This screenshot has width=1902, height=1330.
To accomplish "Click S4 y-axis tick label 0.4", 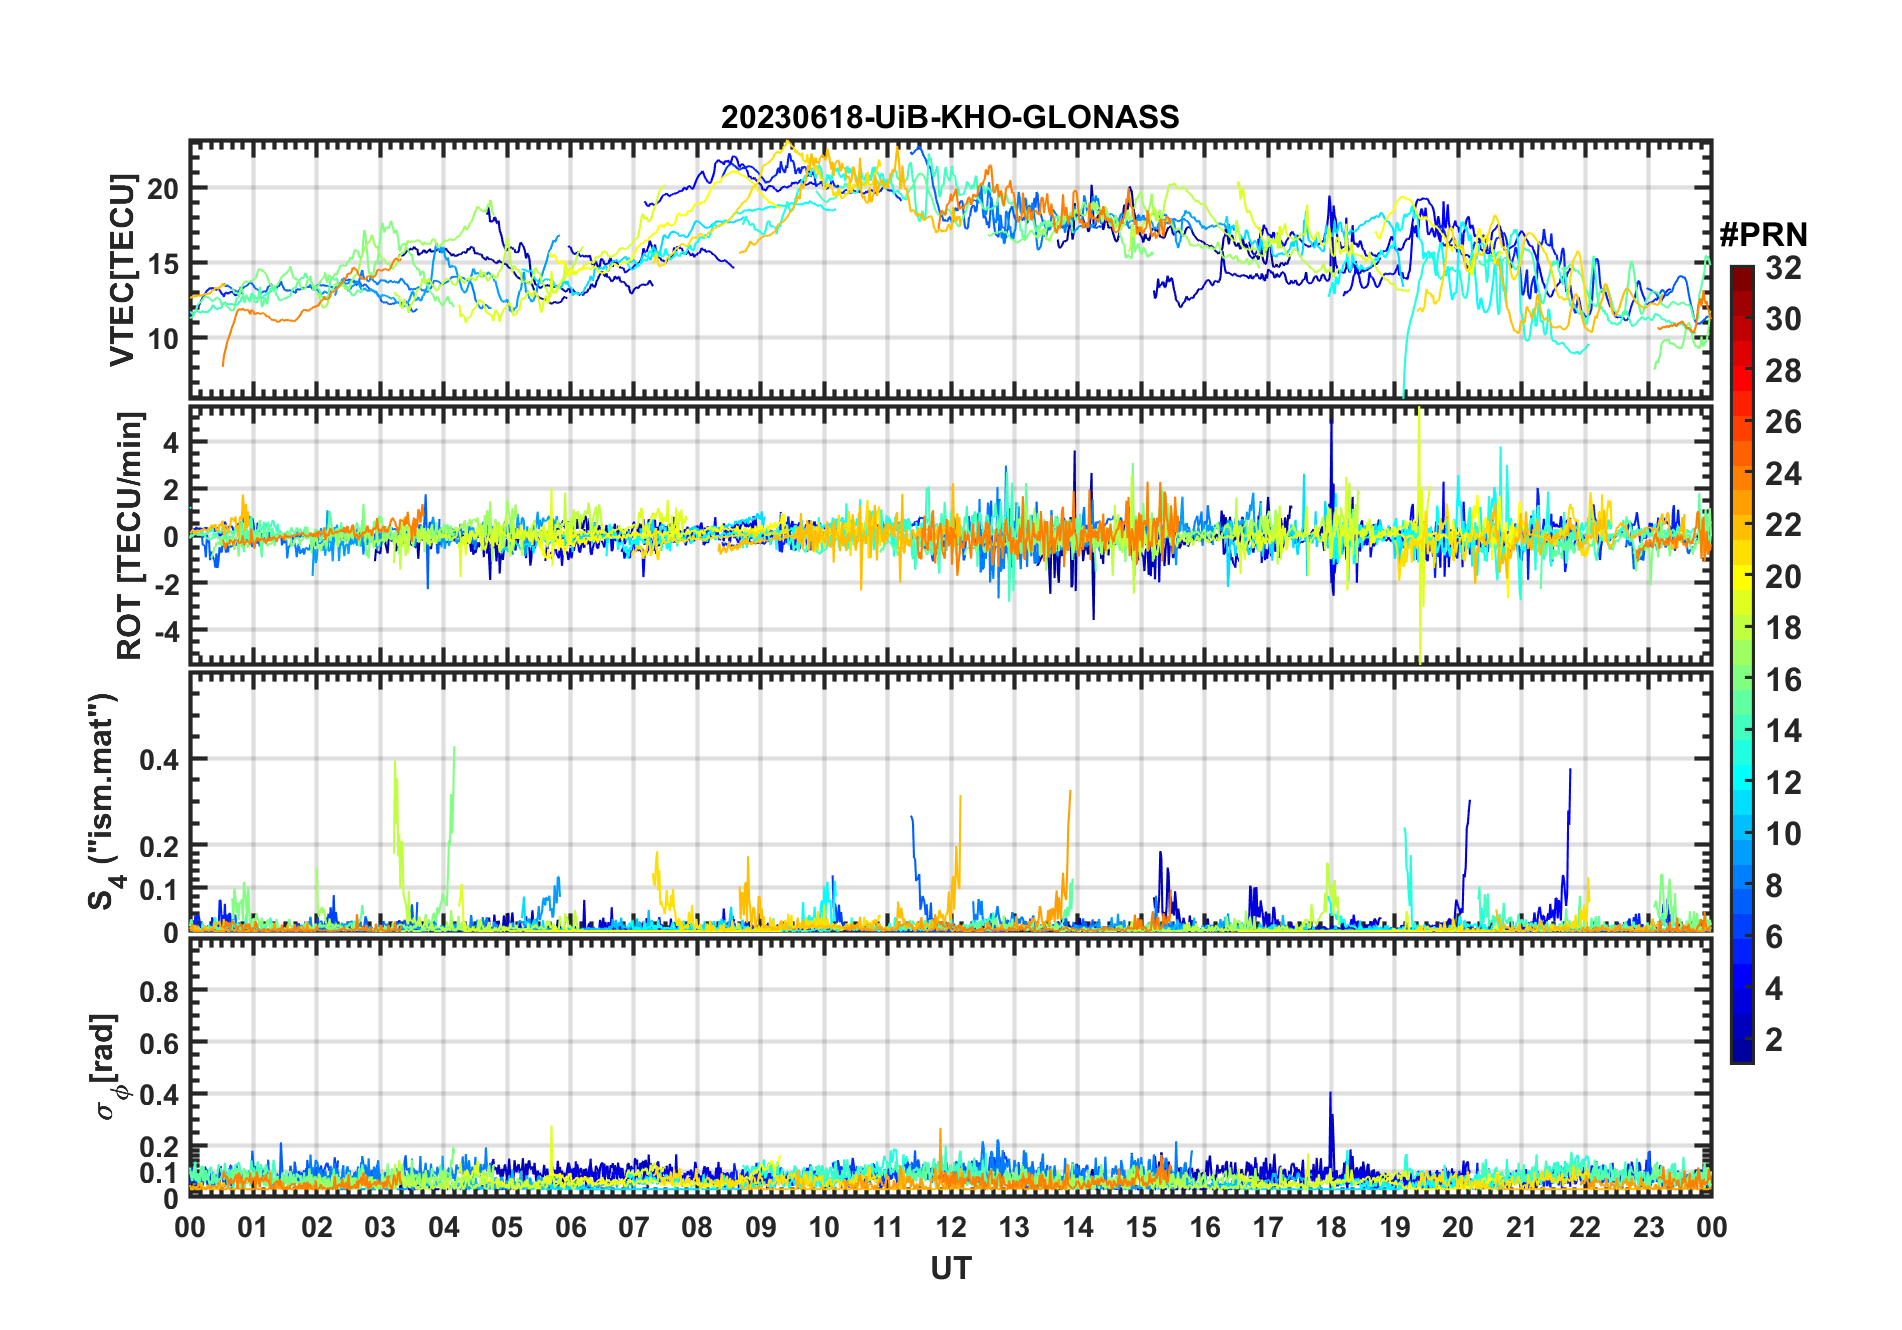I will click(160, 760).
